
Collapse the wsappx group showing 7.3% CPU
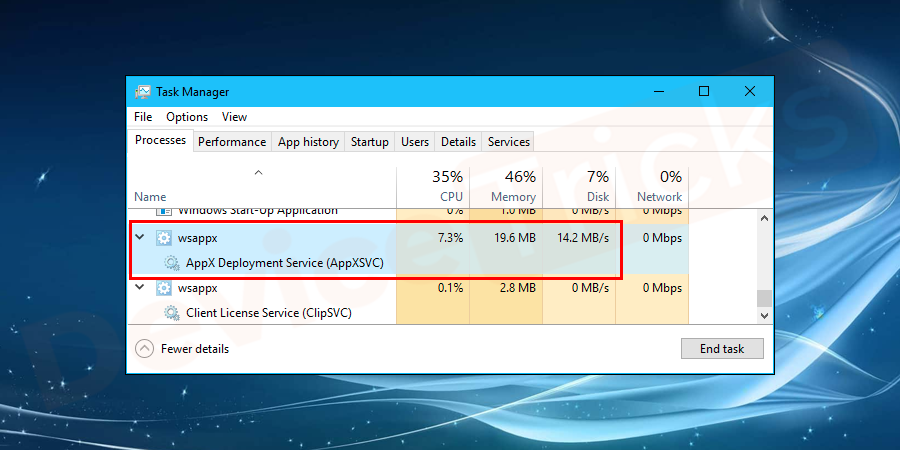point(139,237)
